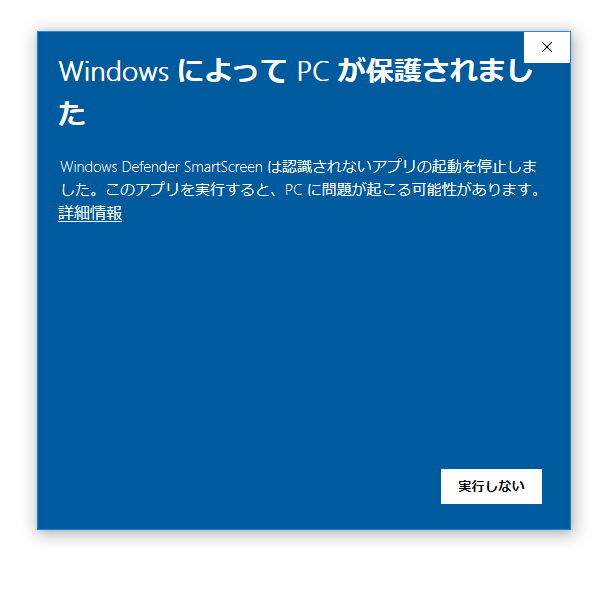Close the SmartScreen dialog with X

[547, 47]
